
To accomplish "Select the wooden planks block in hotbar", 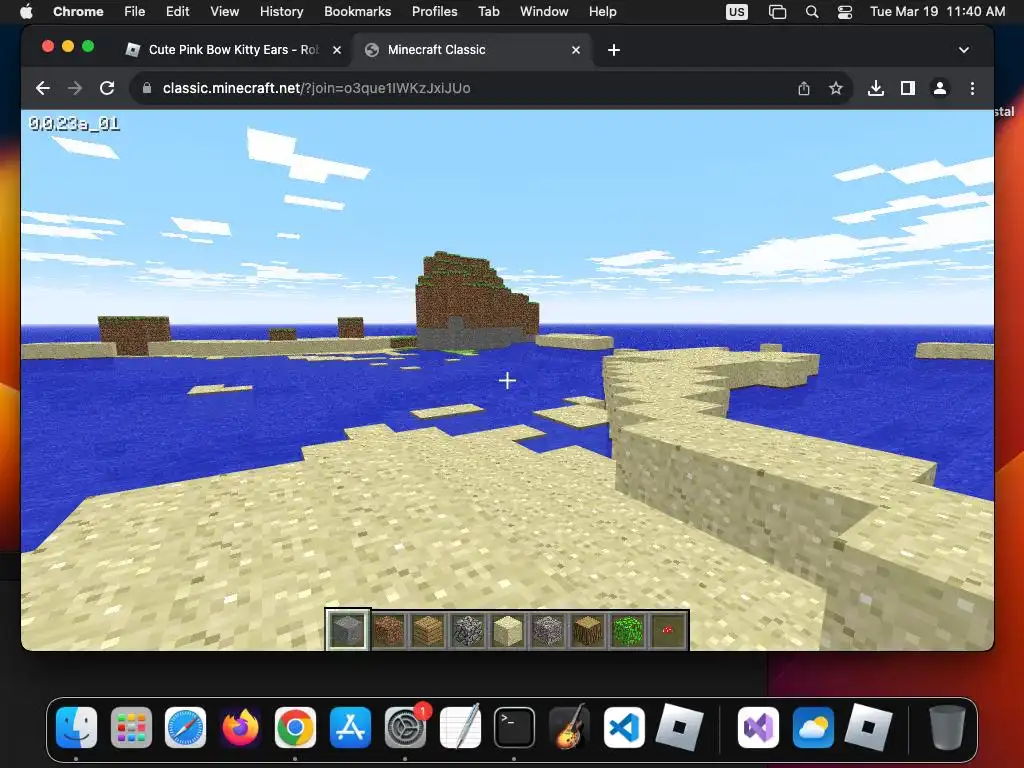I will (428, 630).
